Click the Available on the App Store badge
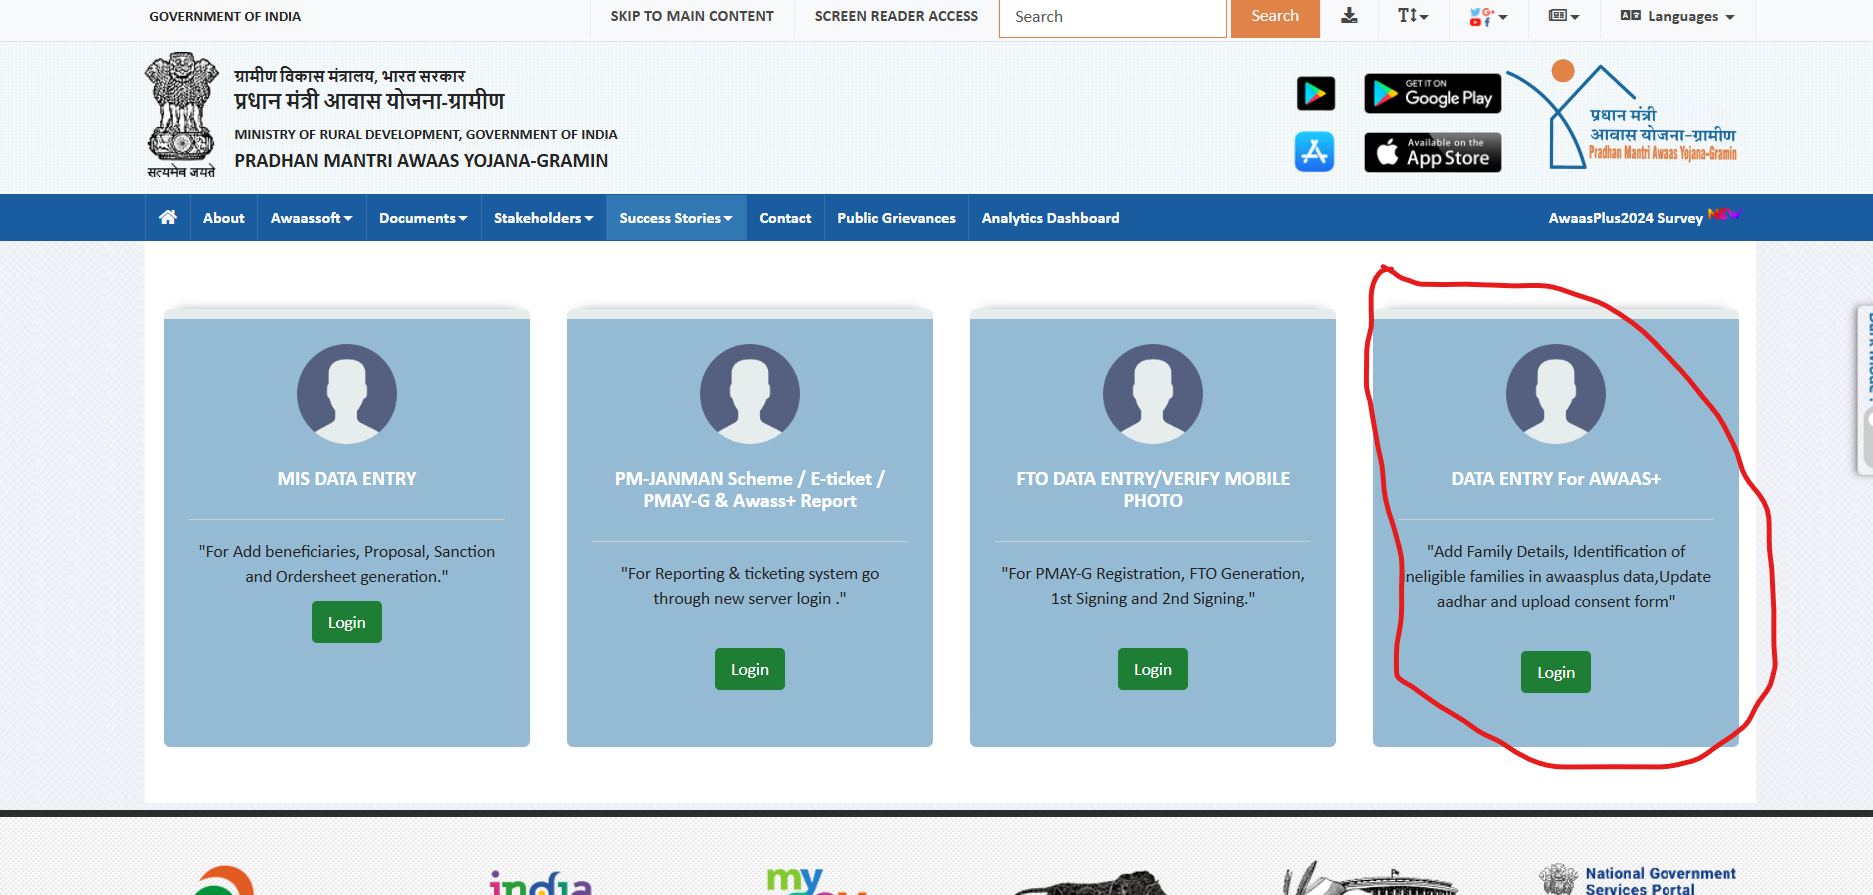The width and height of the screenshot is (1873, 895). (1432, 153)
